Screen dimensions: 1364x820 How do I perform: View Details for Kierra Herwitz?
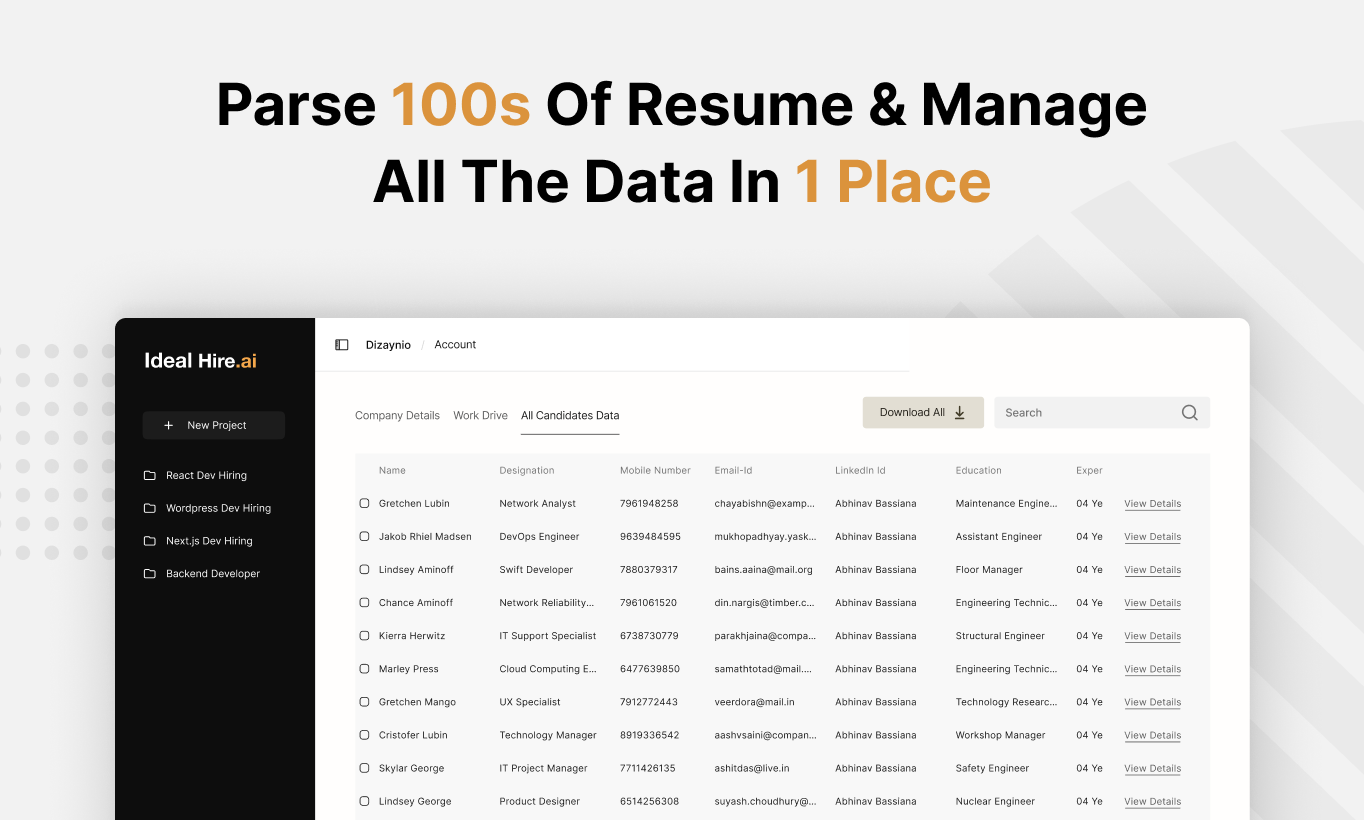(1152, 636)
